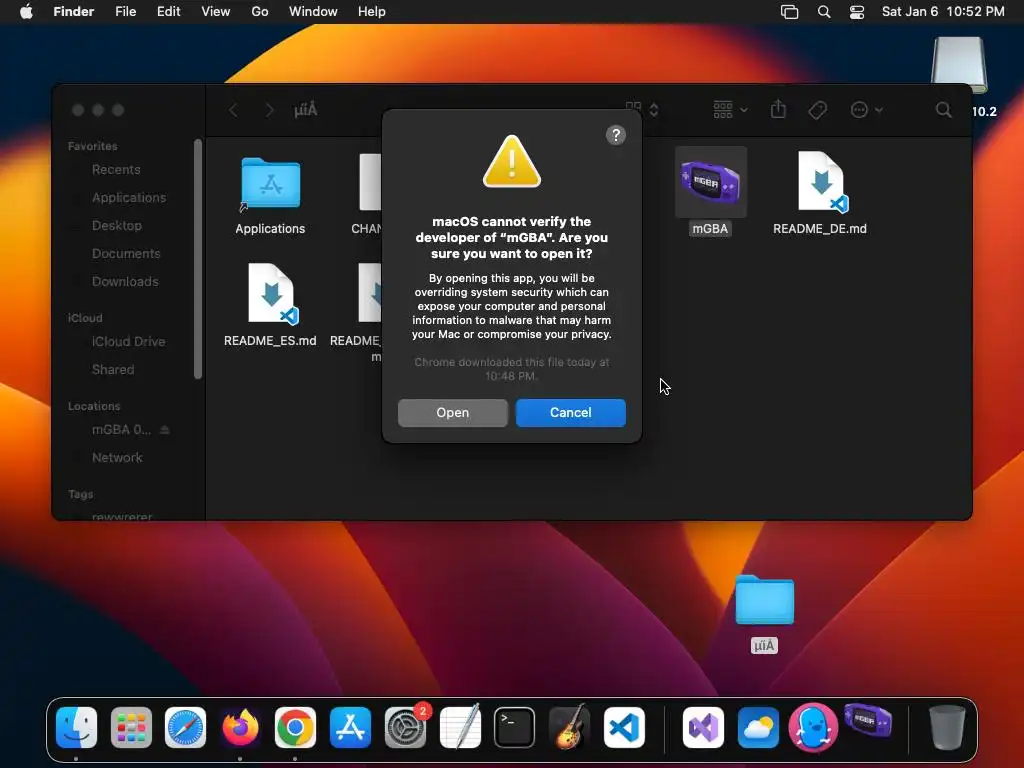Viewport: 1024px width, 768px height.
Task: Open the Edit menu
Action: tap(168, 12)
